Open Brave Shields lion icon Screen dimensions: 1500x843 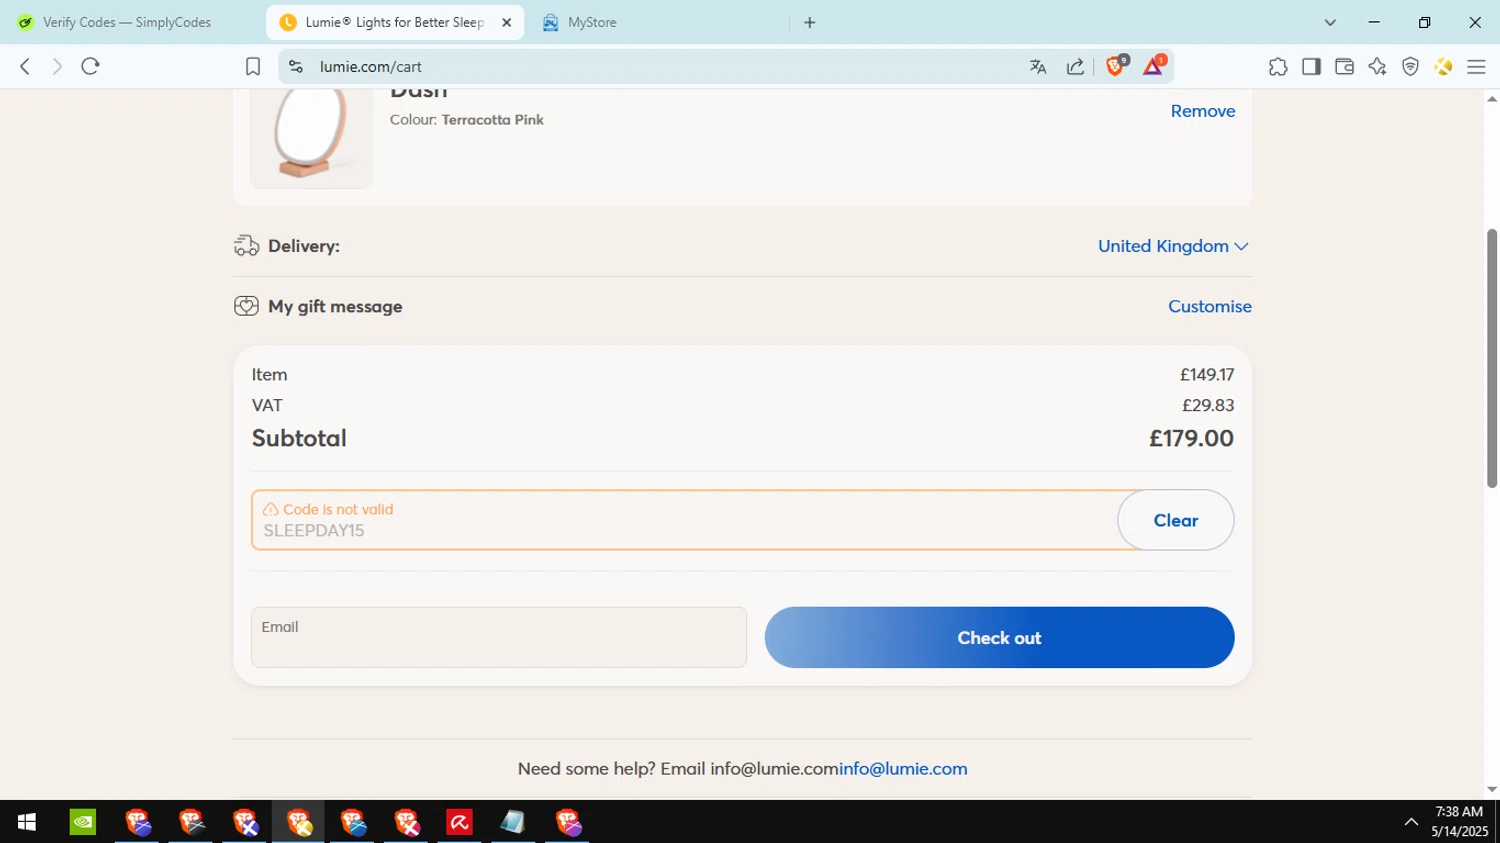tap(1116, 66)
